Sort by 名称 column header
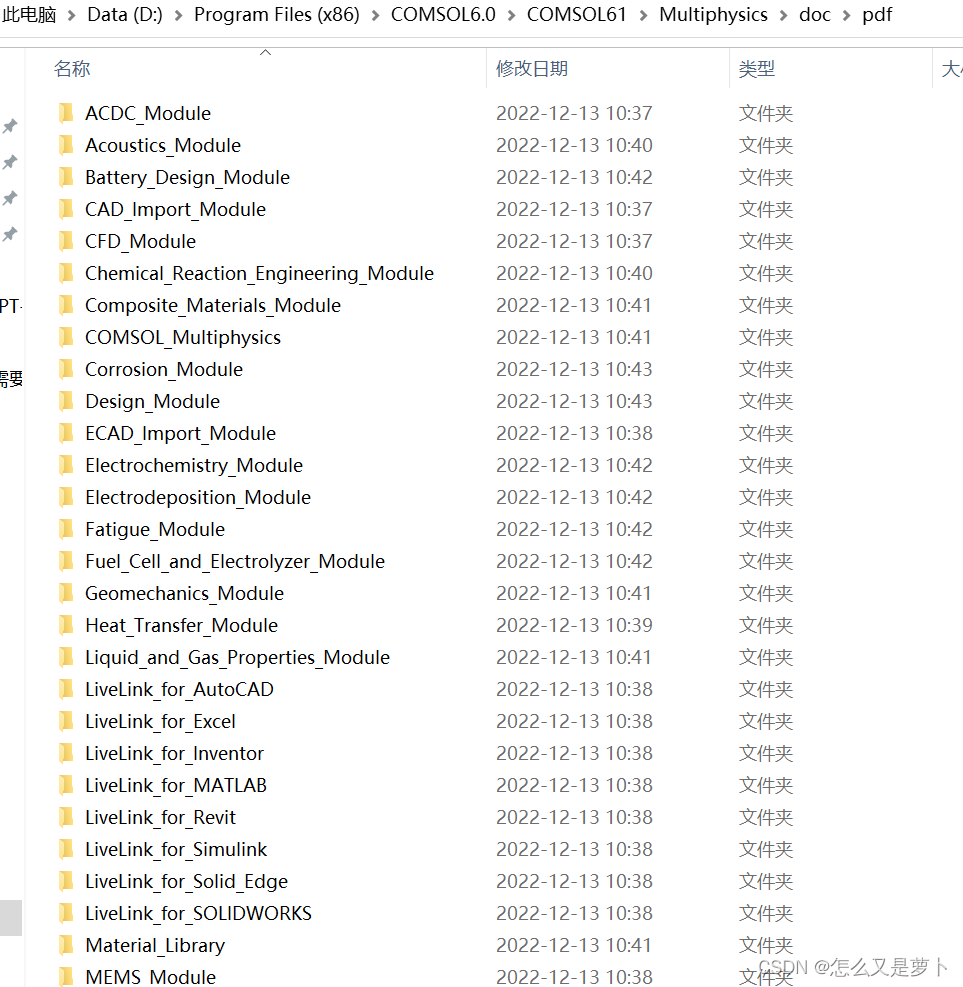 pos(72,68)
